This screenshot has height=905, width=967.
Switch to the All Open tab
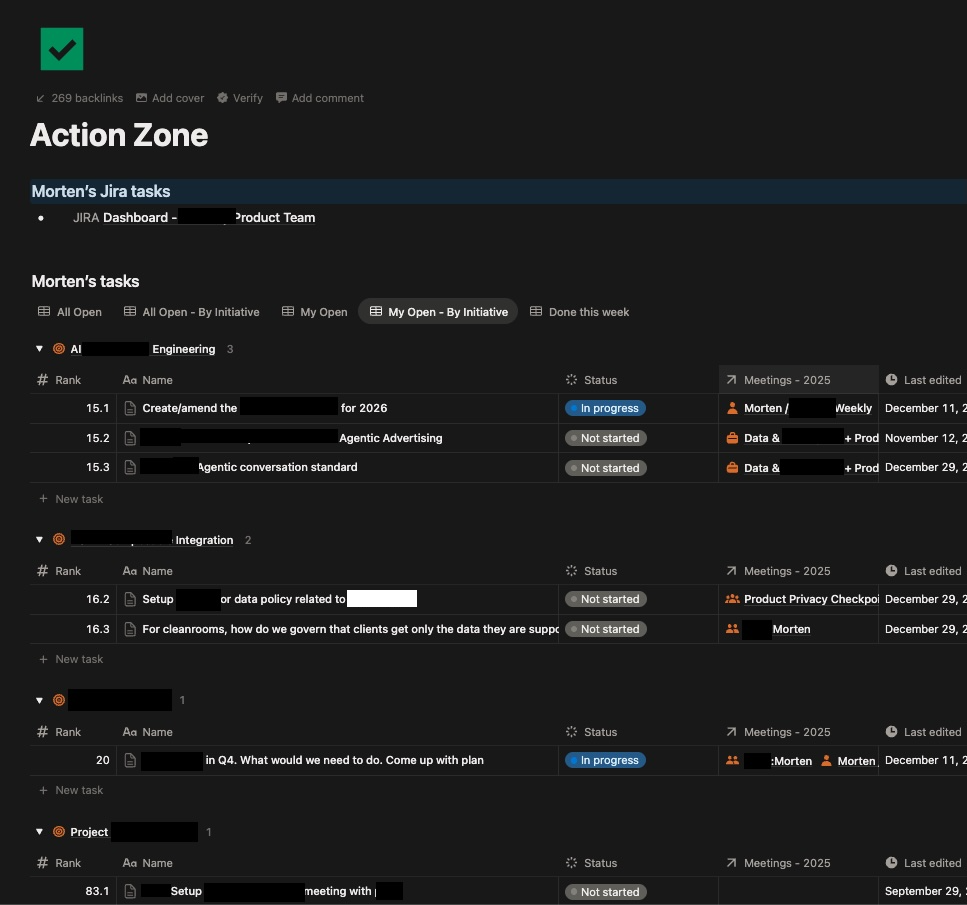pyautogui.click(x=70, y=312)
